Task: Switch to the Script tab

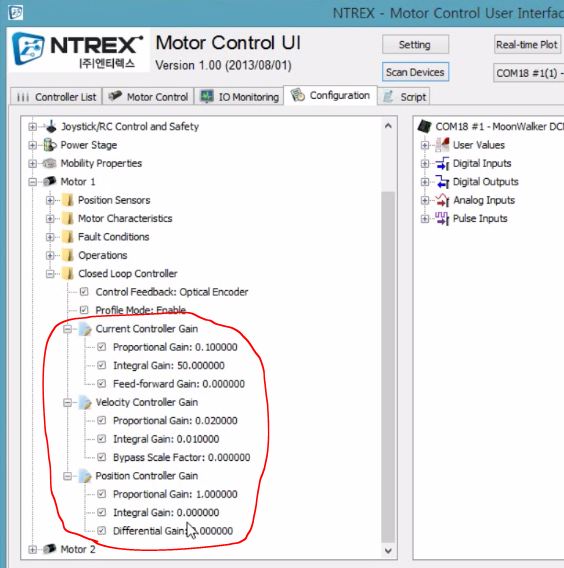Action: (404, 97)
